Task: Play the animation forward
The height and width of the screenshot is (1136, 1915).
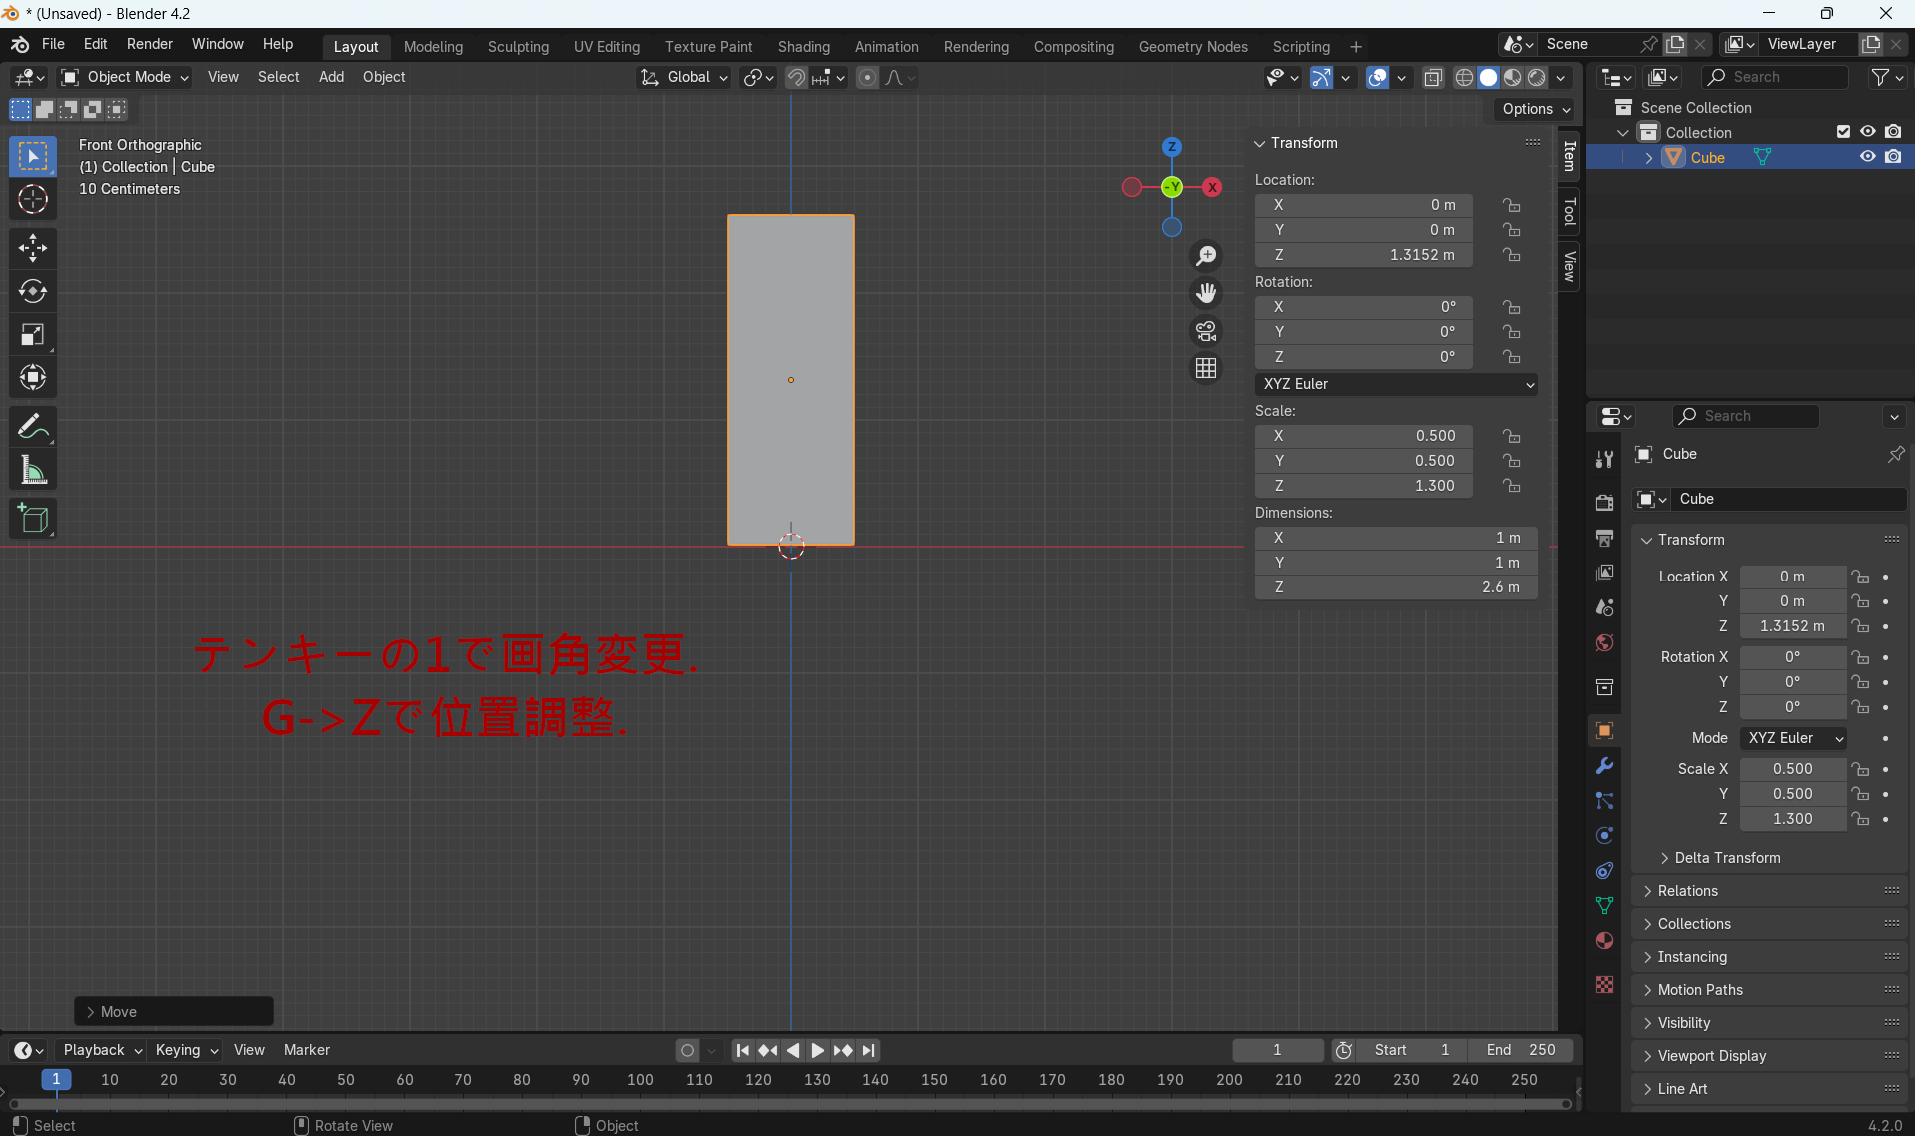Action: tap(818, 1050)
